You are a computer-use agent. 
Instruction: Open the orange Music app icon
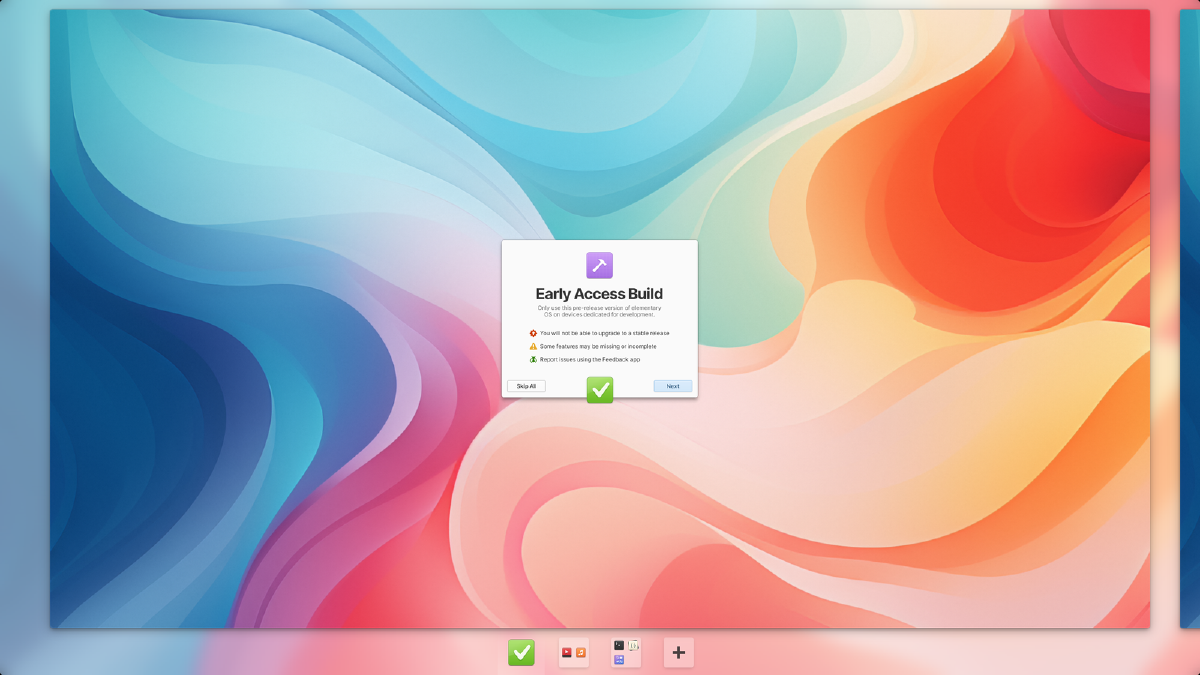point(580,651)
